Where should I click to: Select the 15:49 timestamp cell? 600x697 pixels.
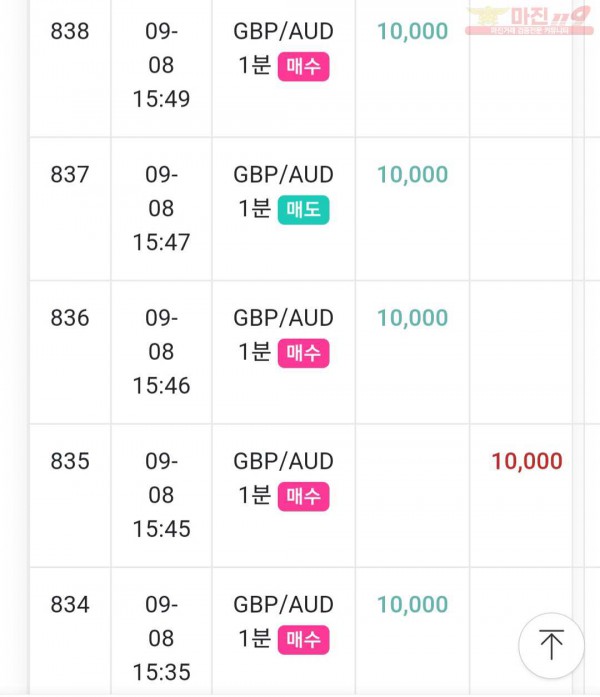tap(161, 65)
